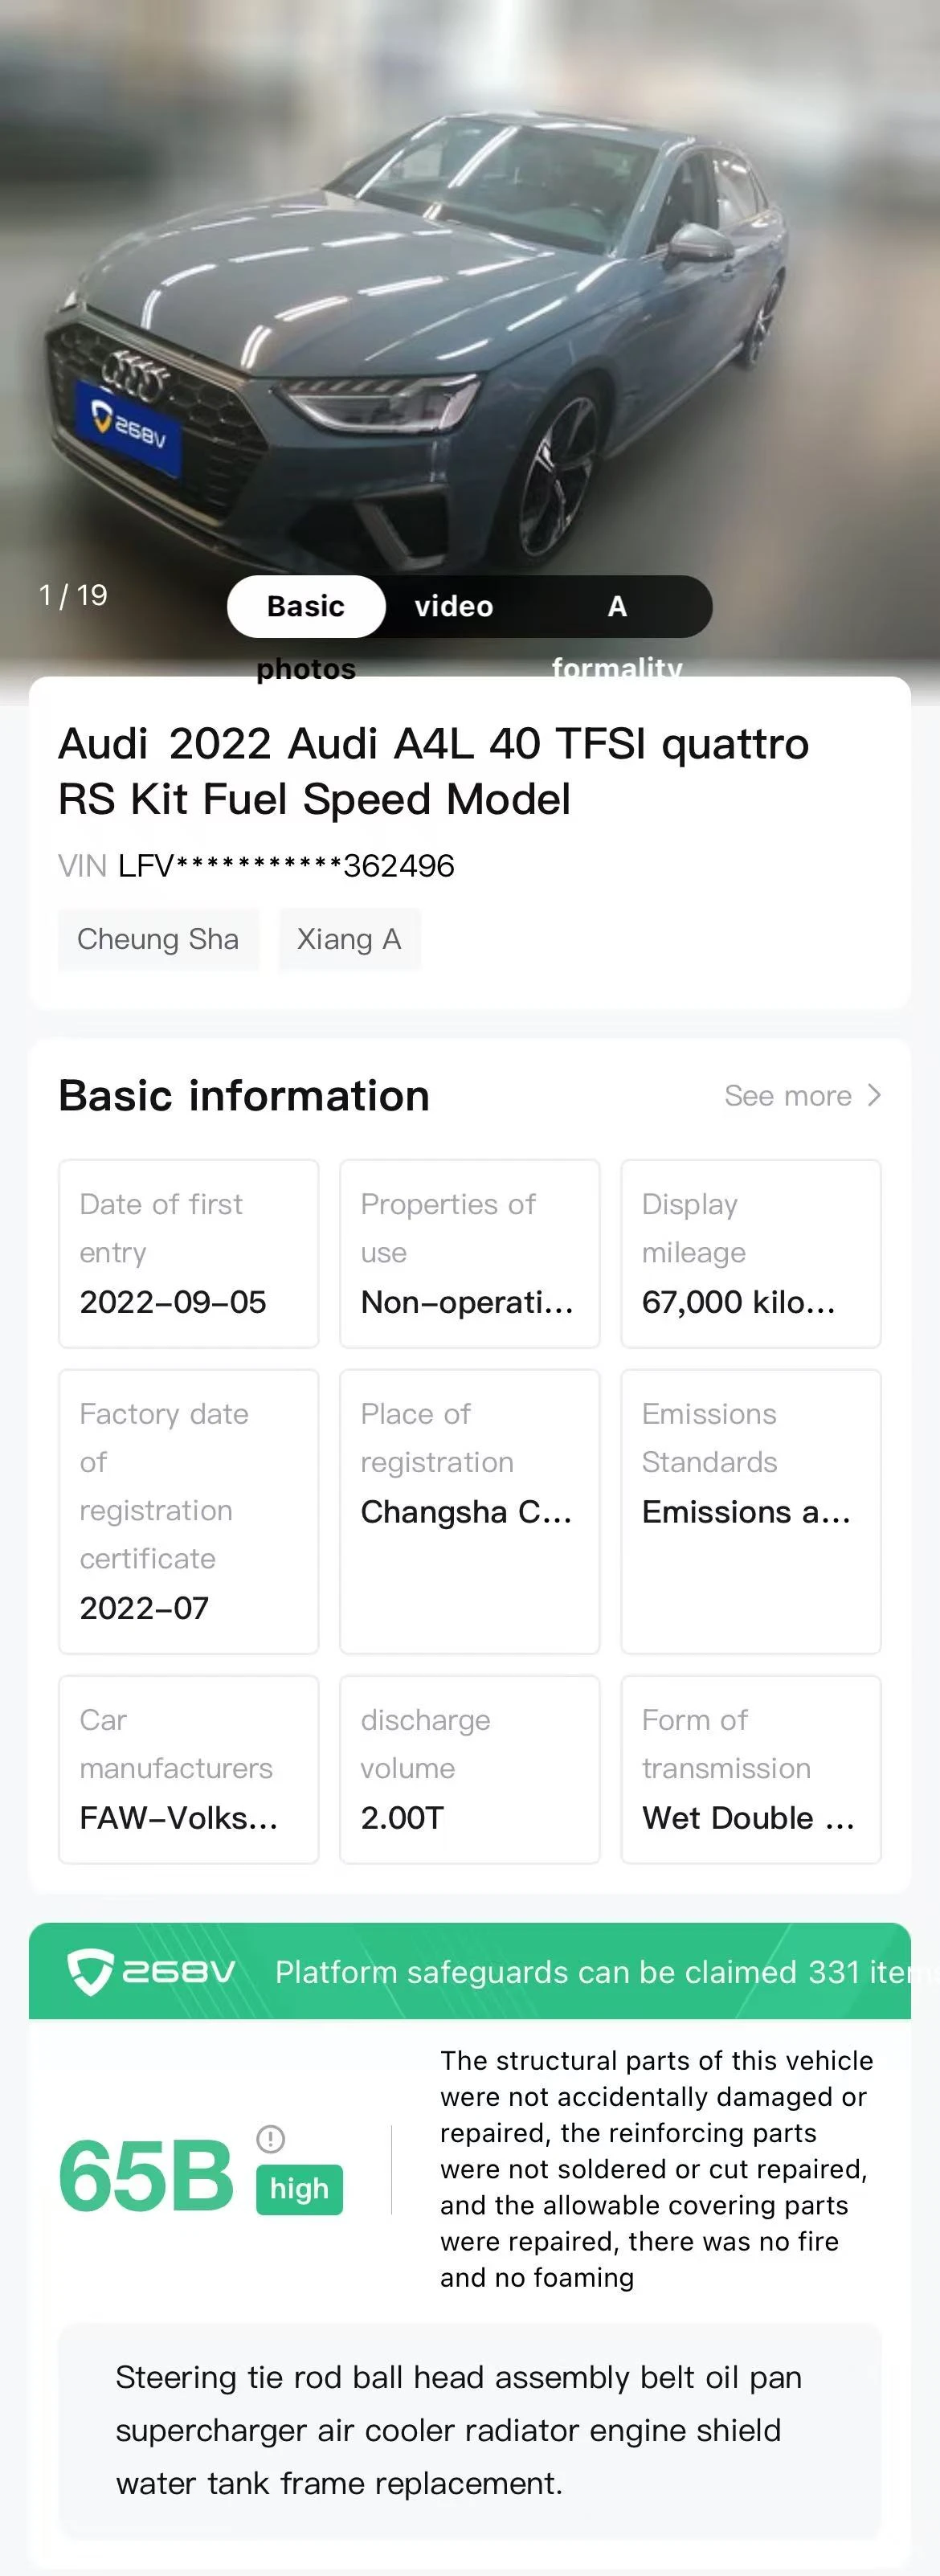Screen dimensions: 940x2576
Task: Open the Display mileage card
Action: (x=751, y=1254)
